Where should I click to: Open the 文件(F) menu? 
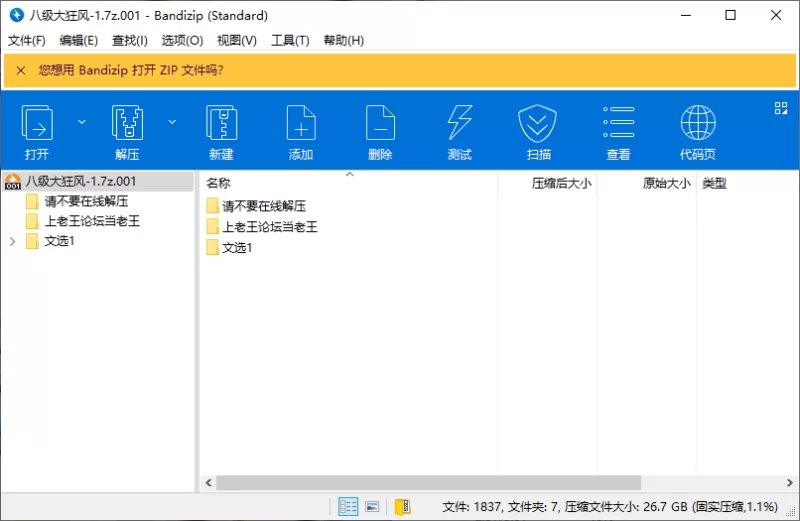(27, 40)
